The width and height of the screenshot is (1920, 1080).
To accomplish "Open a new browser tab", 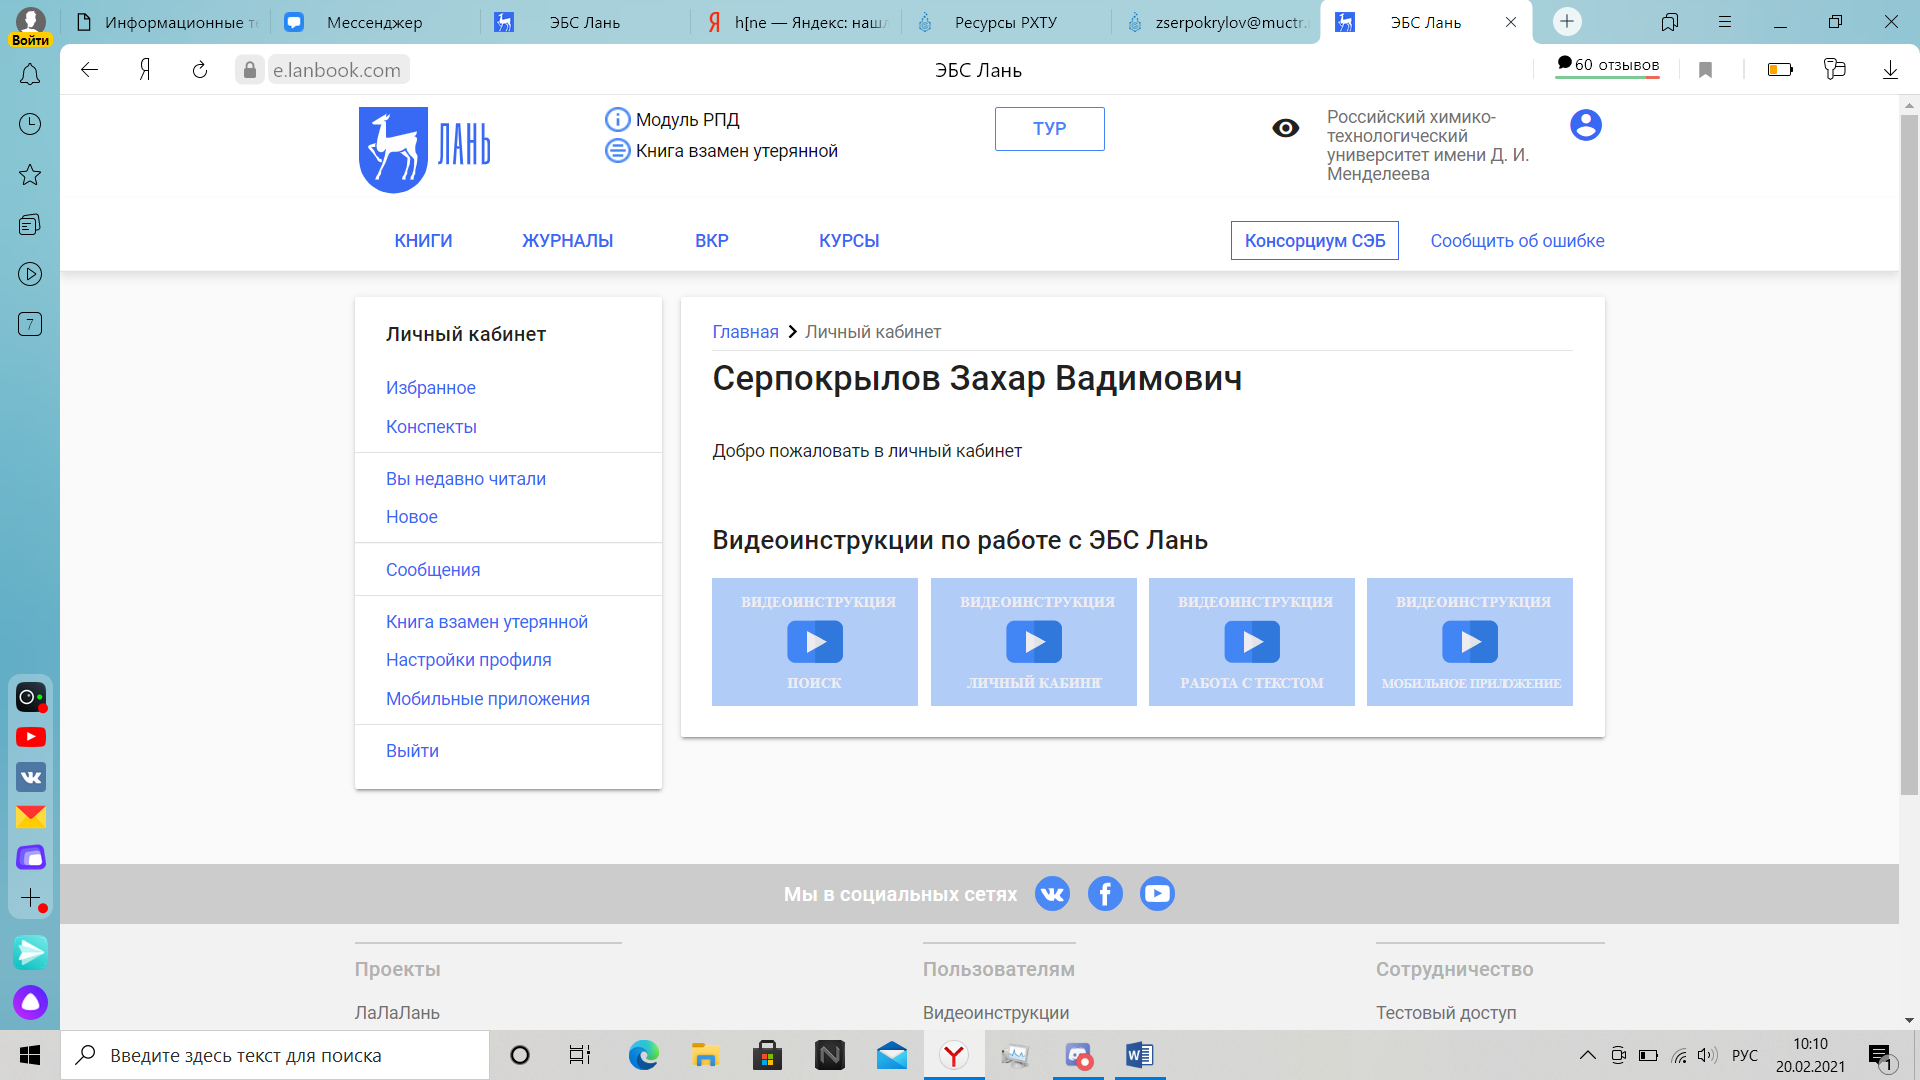I will point(1567,21).
